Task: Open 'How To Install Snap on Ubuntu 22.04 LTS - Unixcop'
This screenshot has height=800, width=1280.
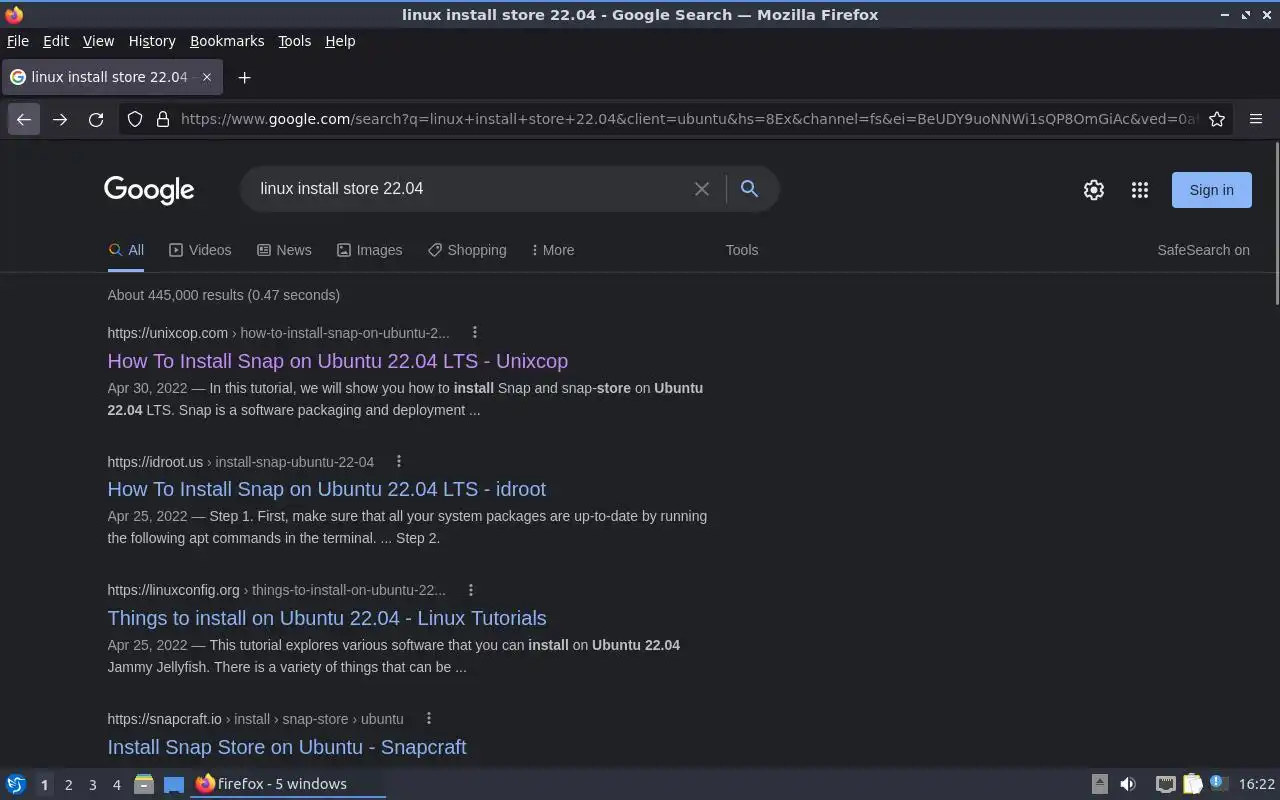Action: click(x=337, y=361)
